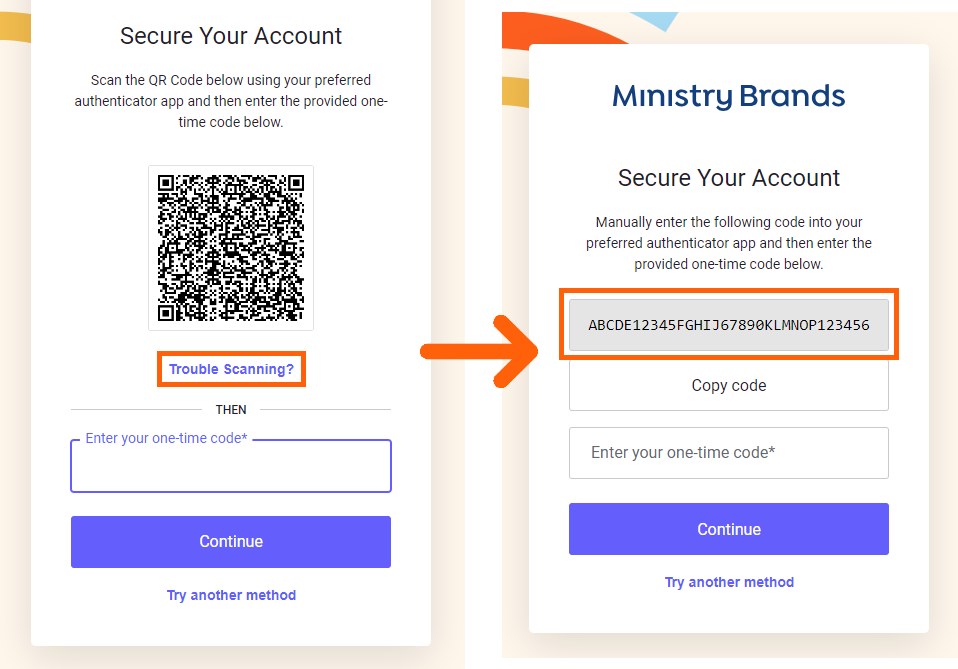Click Try another method under the QR code
Image resolution: width=958 pixels, height=669 pixels.
coord(231,595)
